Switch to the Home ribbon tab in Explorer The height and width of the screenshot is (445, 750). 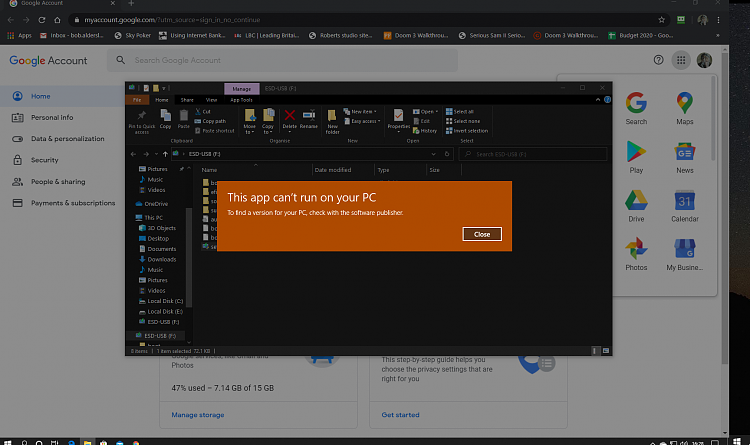coord(162,100)
